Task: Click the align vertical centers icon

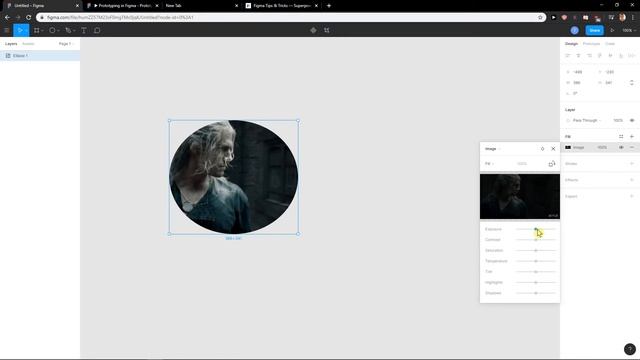Action: click(610, 56)
